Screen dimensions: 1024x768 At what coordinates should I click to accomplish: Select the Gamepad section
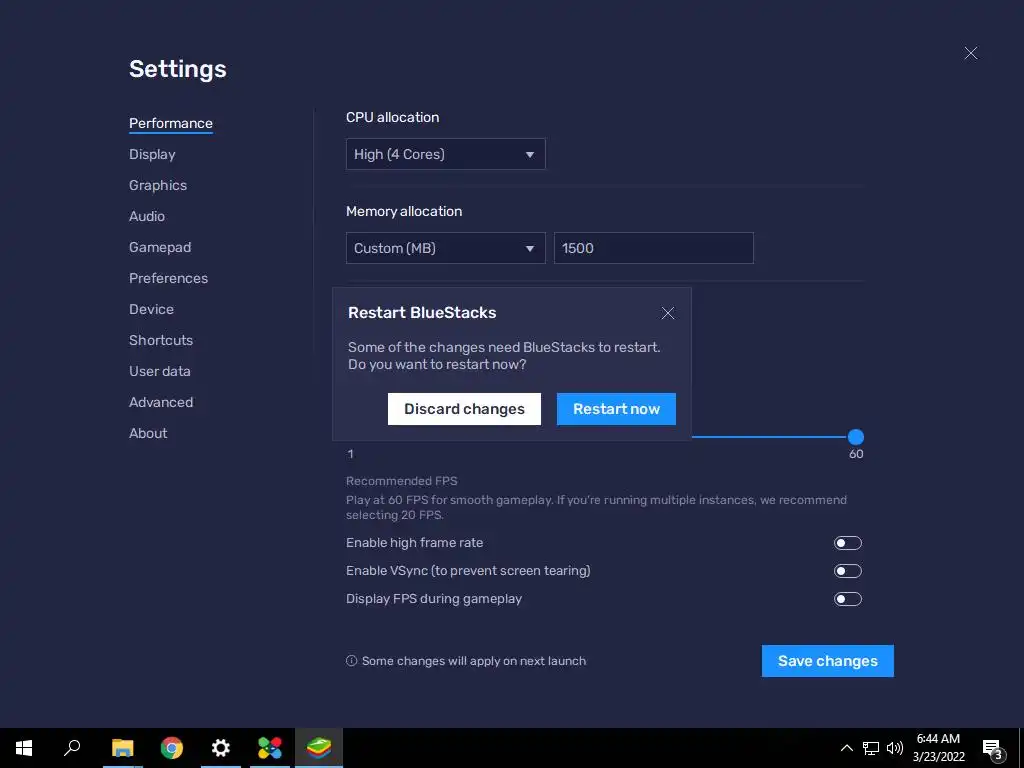point(160,248)
